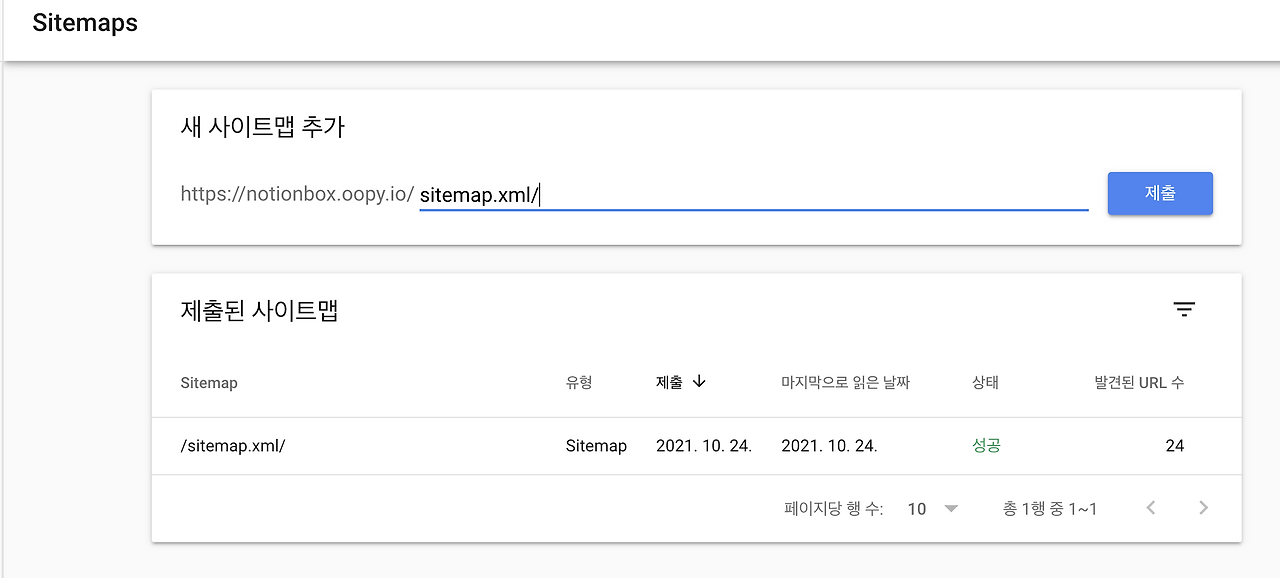Focus the sitemap.xml/ URL input field

(x=752, y=195)
